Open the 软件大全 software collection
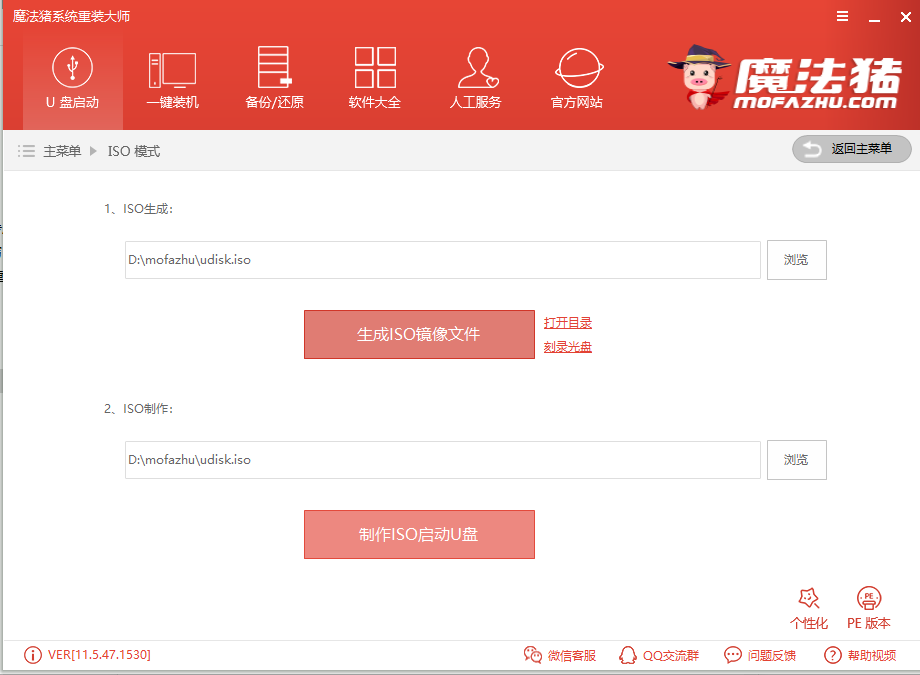The height and width of the screenshot is (675, 920). 375,78
